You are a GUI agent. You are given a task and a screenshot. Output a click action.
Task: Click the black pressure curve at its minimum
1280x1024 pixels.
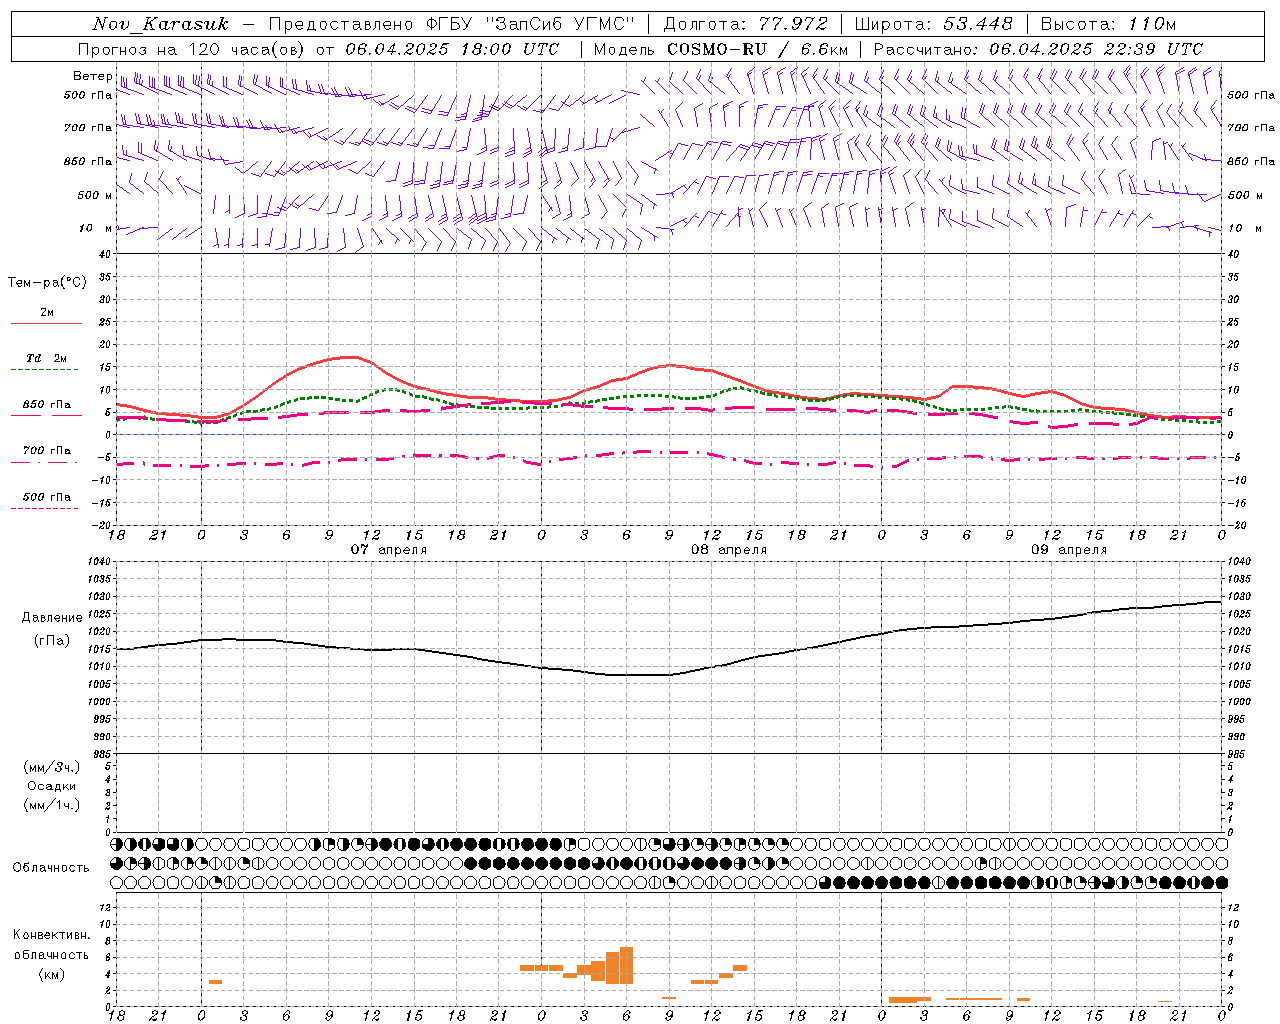(640, 675)
